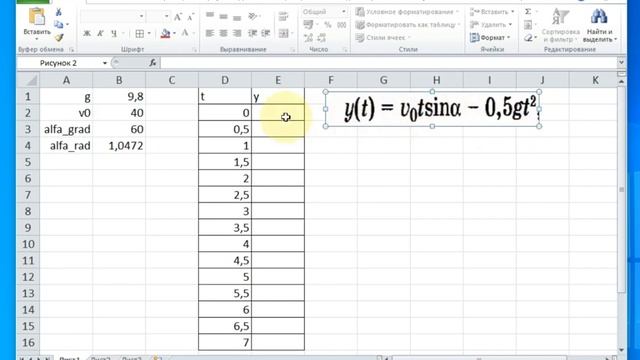Image resolution: width=640 pixels, height=360 pixels.
Task: Open Стили ячеек (Cell Styles) gallery
Action: click(383, 38)
